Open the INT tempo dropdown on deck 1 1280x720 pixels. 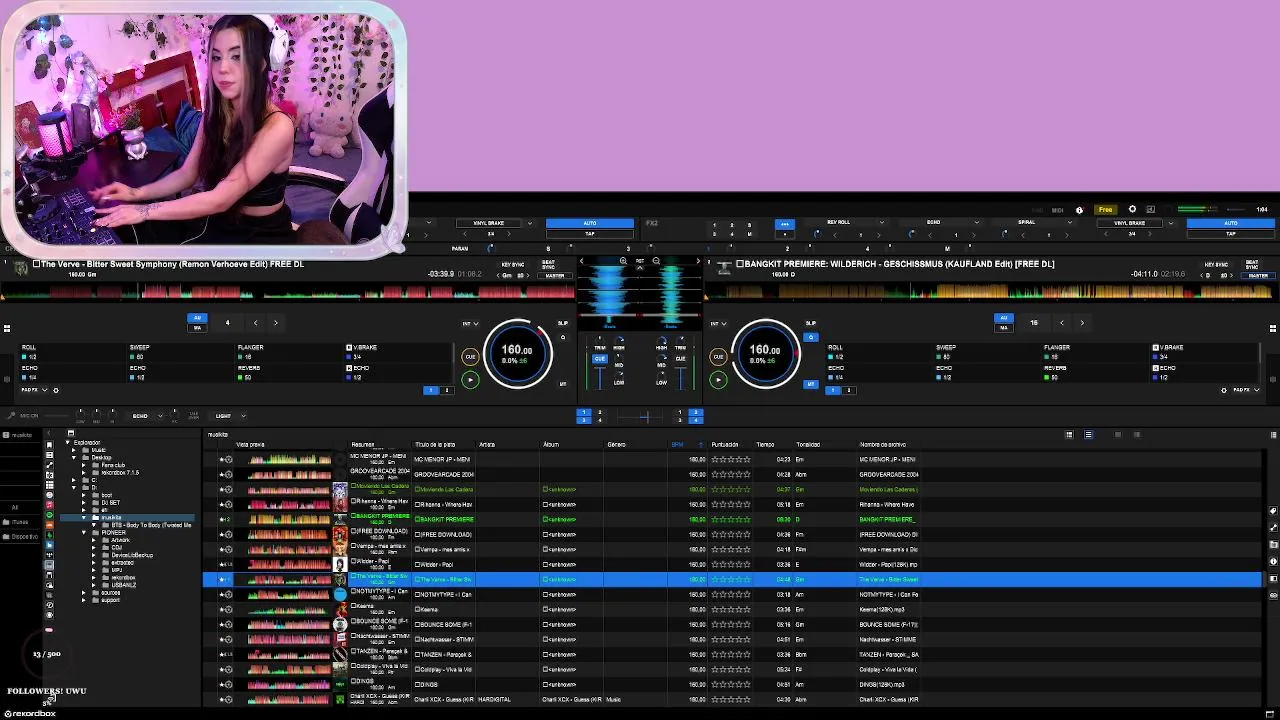click(470, 324)
